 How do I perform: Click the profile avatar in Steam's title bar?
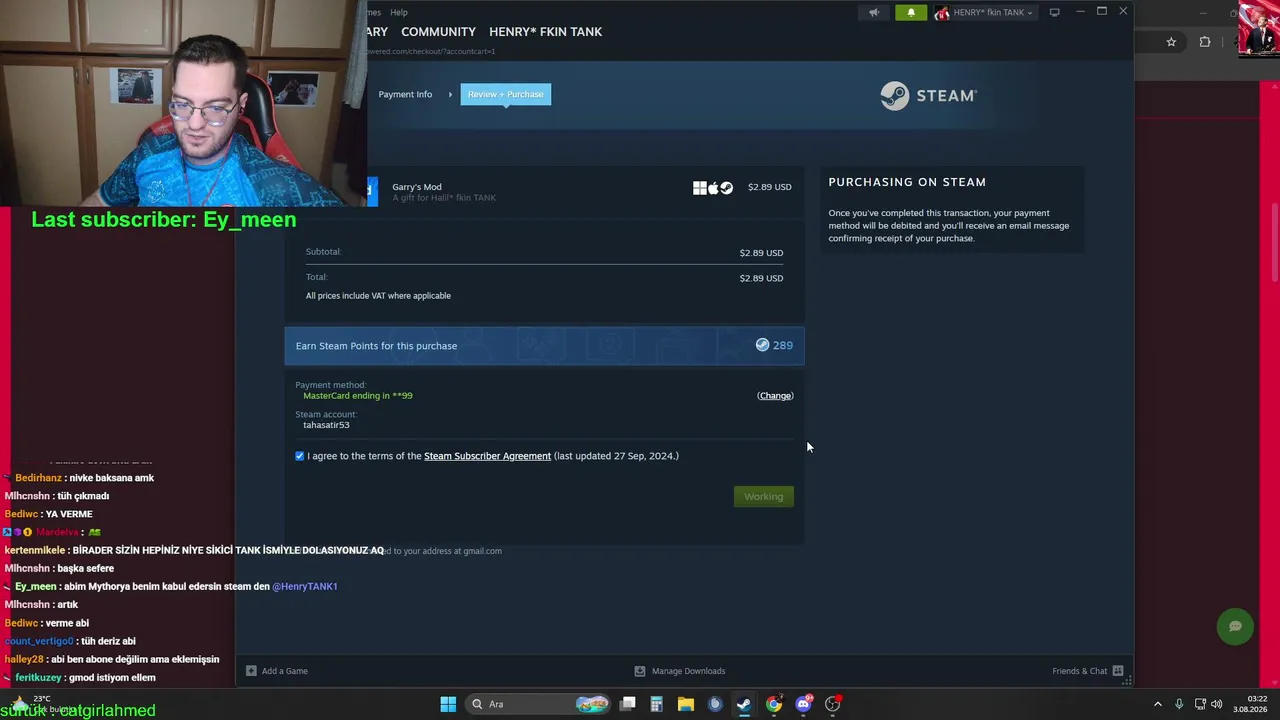click(942, 12)
